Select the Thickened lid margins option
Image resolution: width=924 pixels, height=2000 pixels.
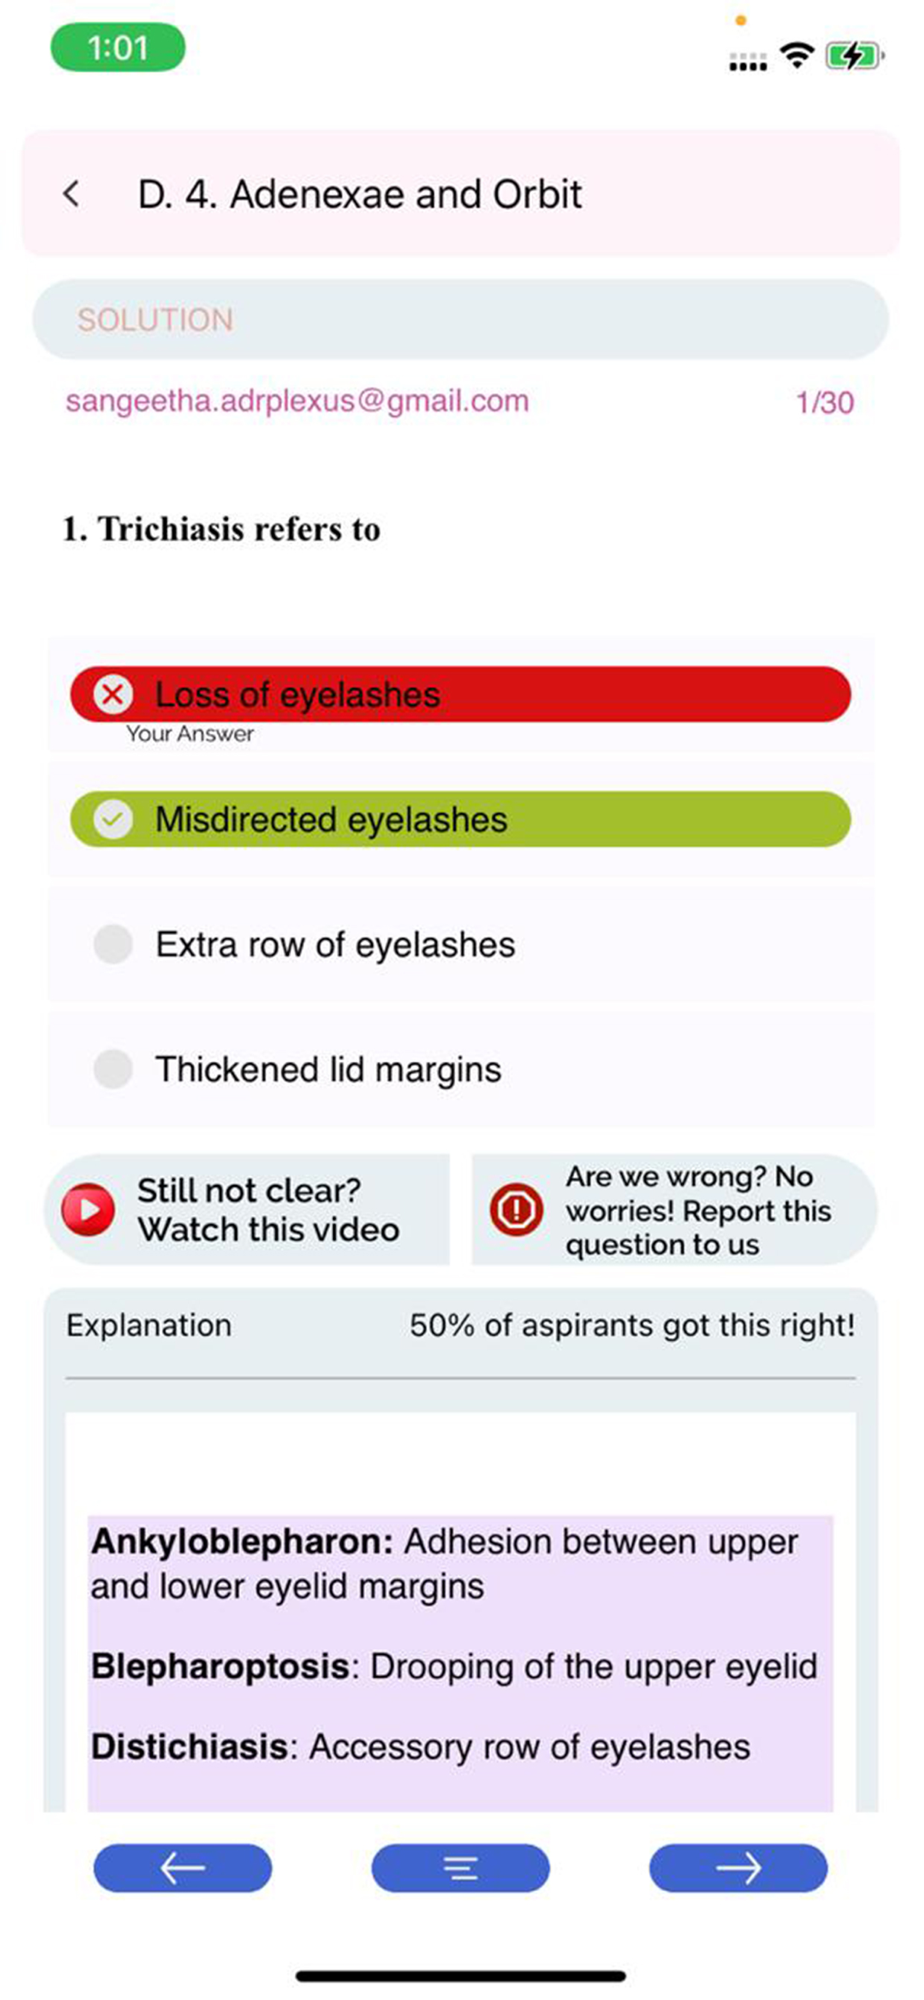(460, 1069)
